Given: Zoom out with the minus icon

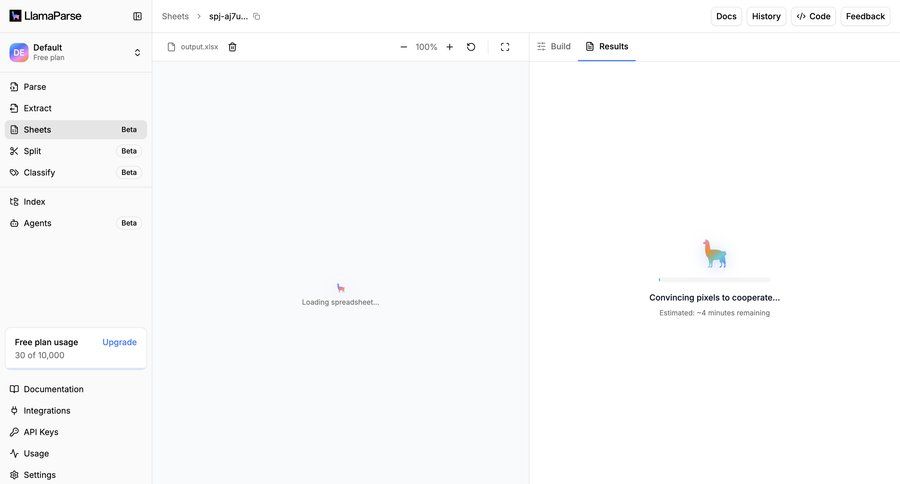Looking at the screenshot, I should pos(404,47).
